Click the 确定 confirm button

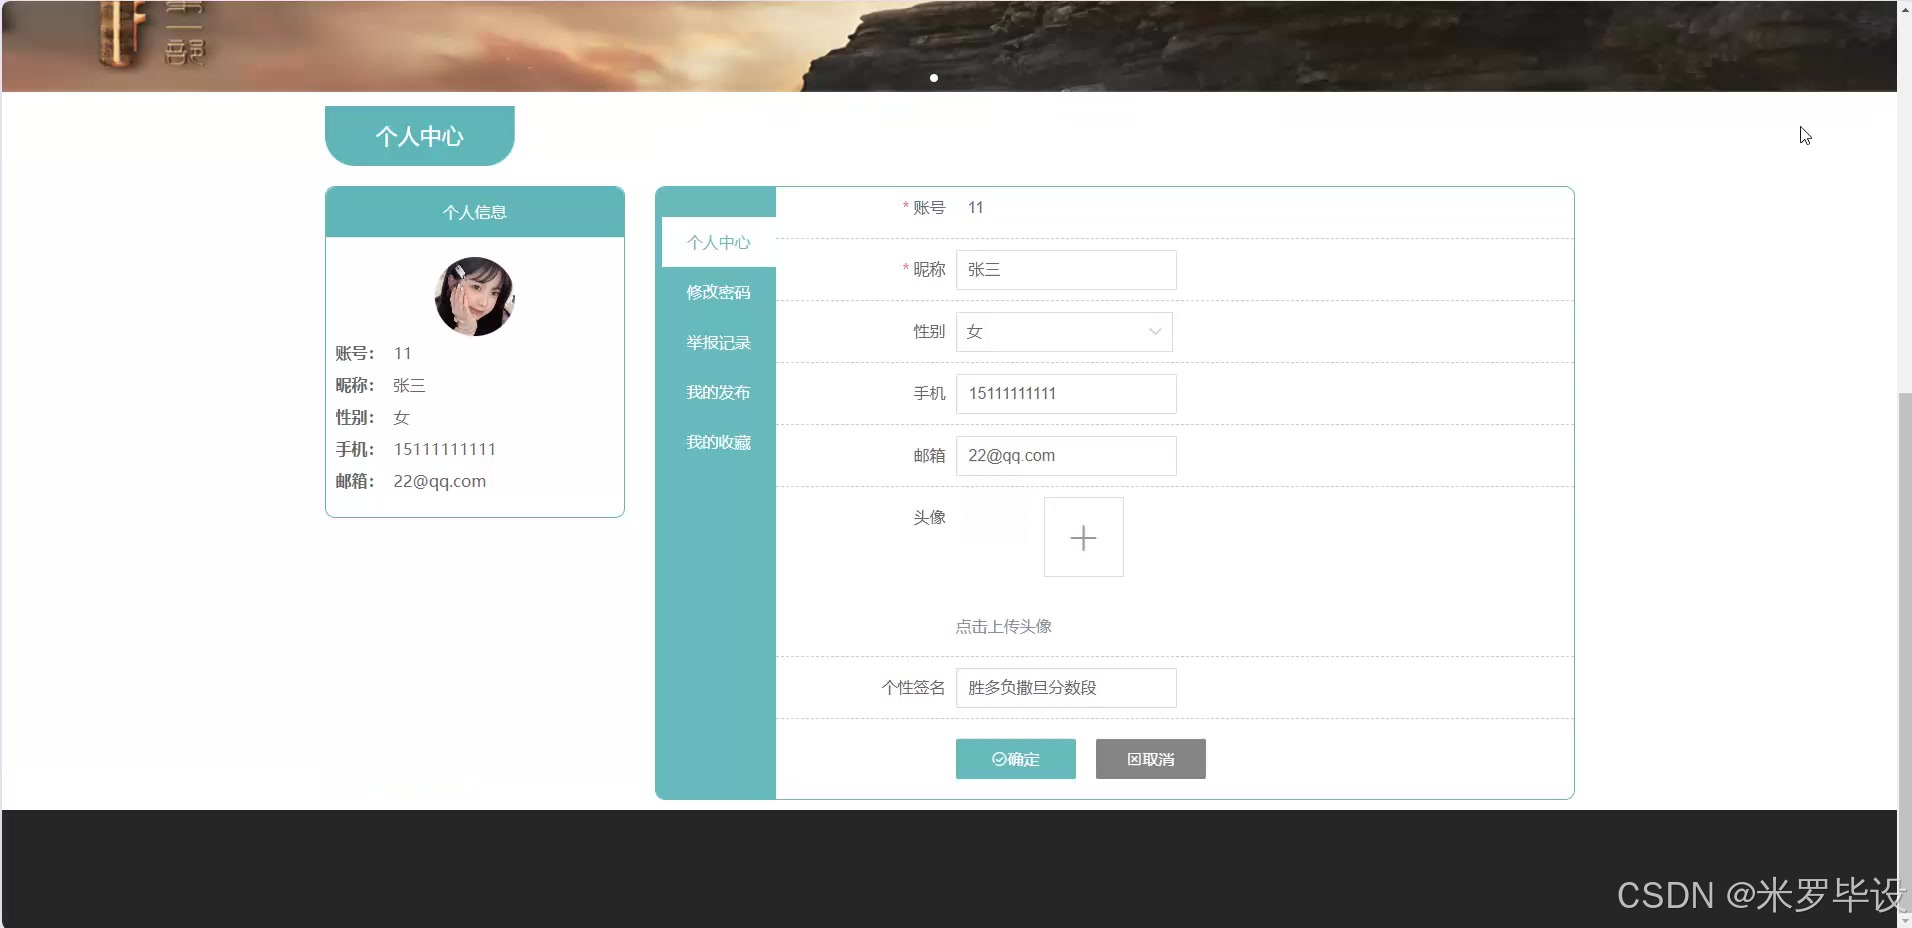coord(1016,759)
